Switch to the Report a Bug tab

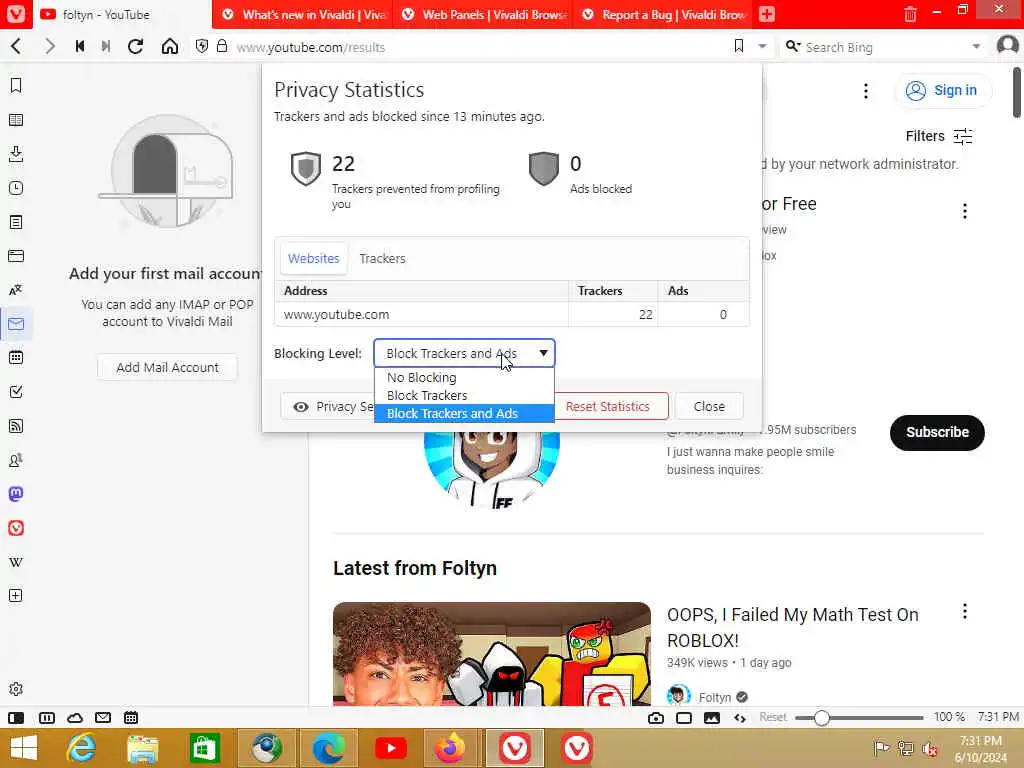click(x=663, y=14)
